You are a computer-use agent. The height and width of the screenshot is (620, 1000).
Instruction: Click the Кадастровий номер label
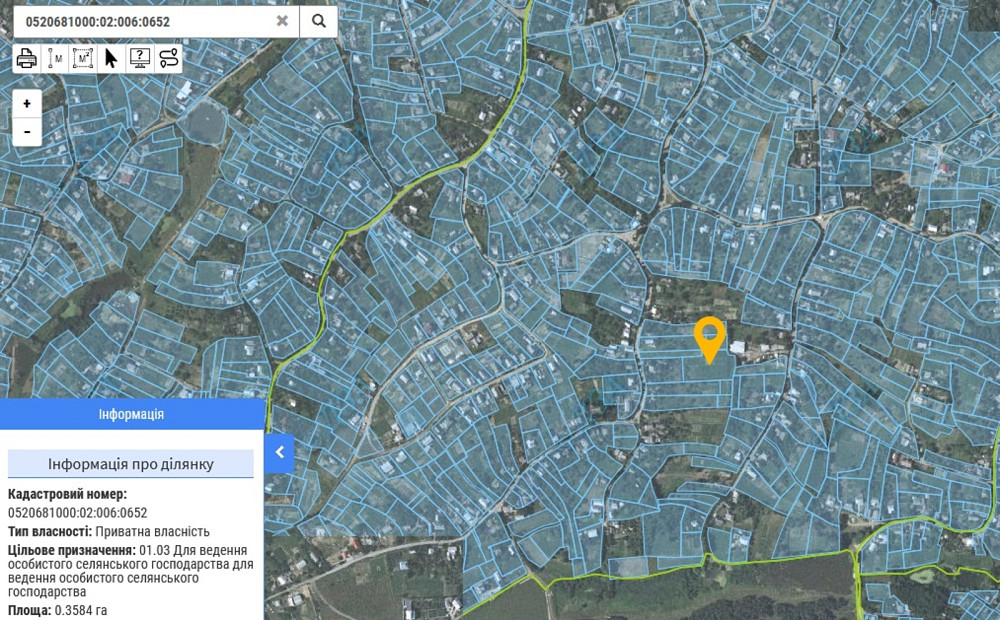pyautogui.click(x=67, y=495)
